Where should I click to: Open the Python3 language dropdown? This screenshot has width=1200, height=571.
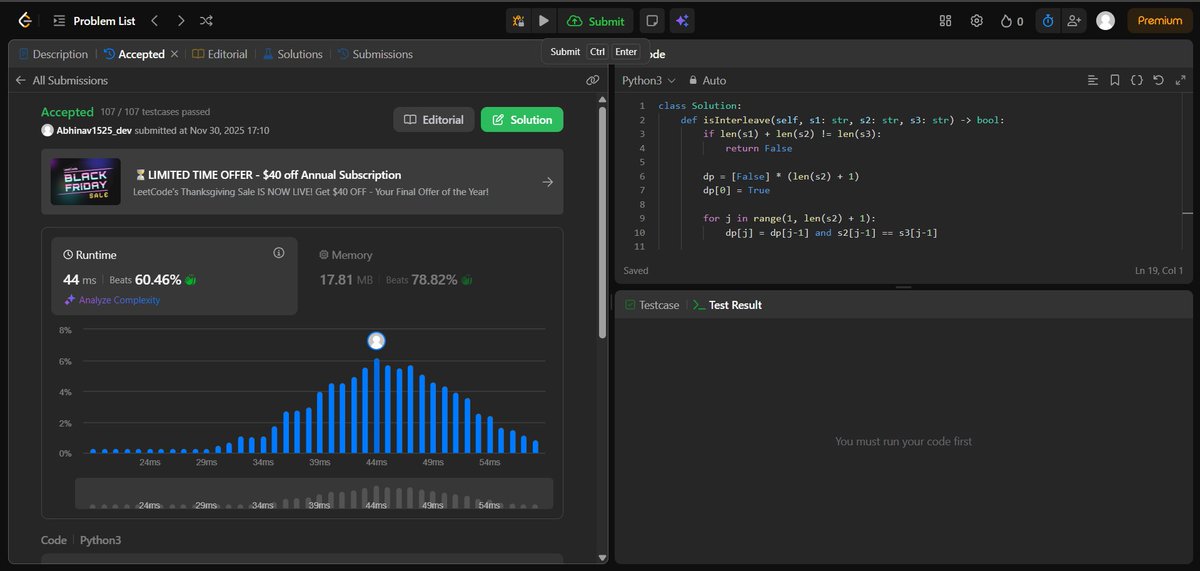click(x=649, y=80)
